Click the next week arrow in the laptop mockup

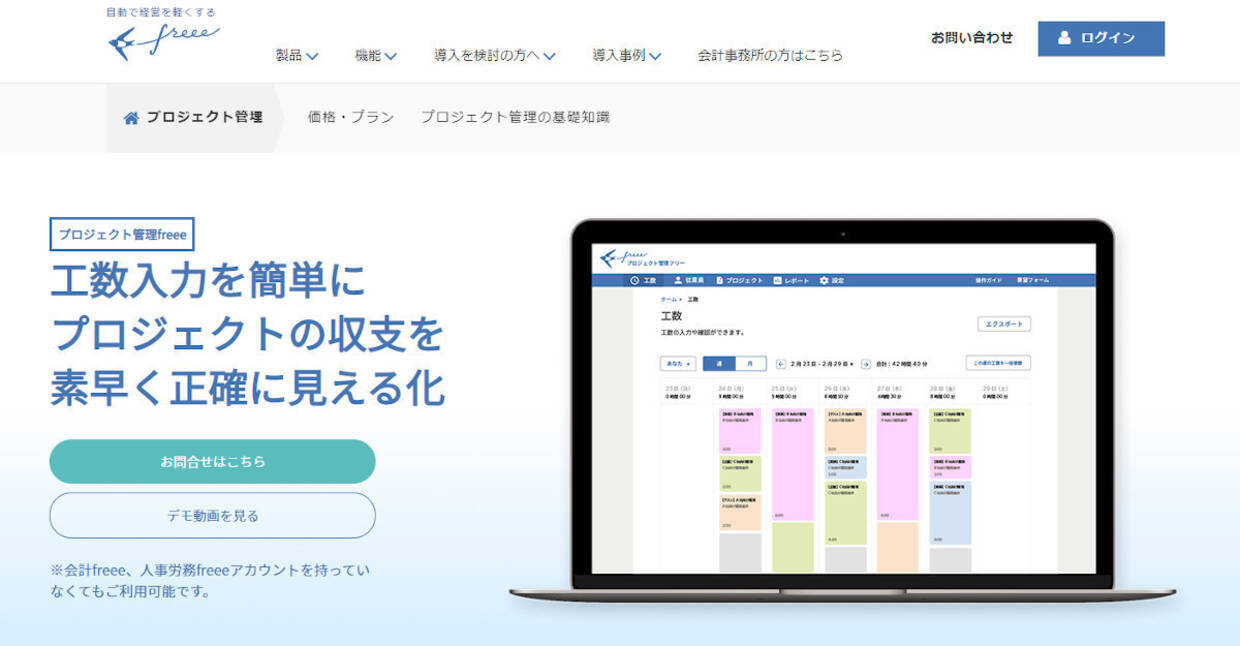pyautogui.click(x=866, y=364)
